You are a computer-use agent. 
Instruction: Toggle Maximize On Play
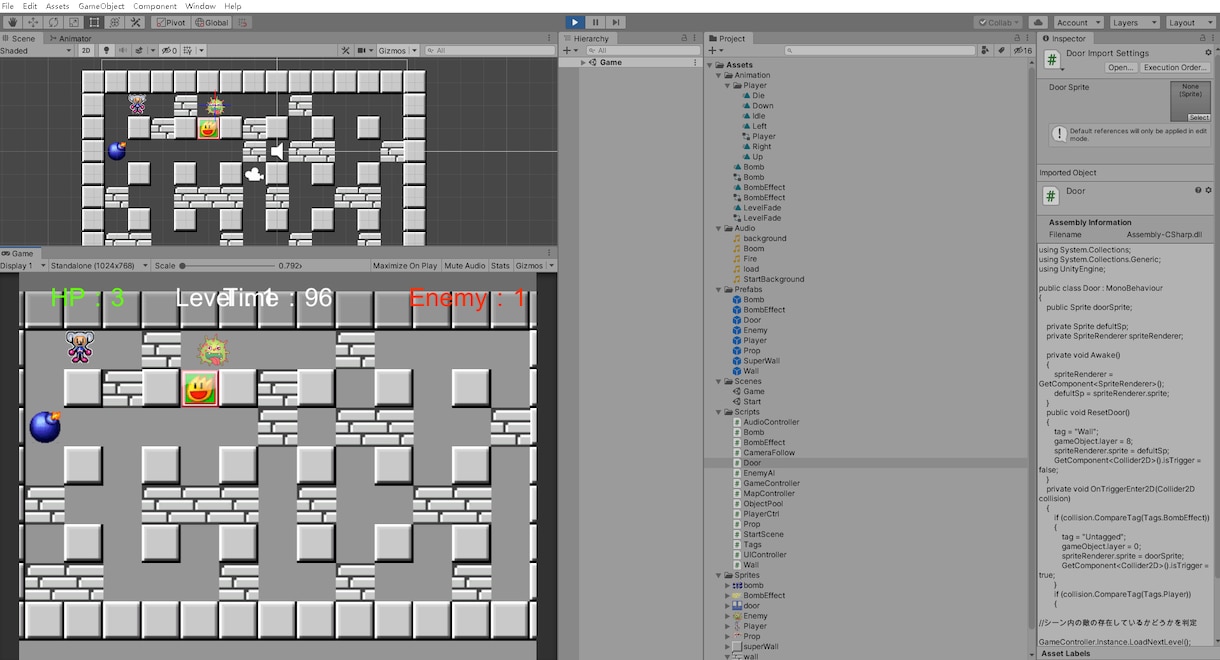click(405, 266)
